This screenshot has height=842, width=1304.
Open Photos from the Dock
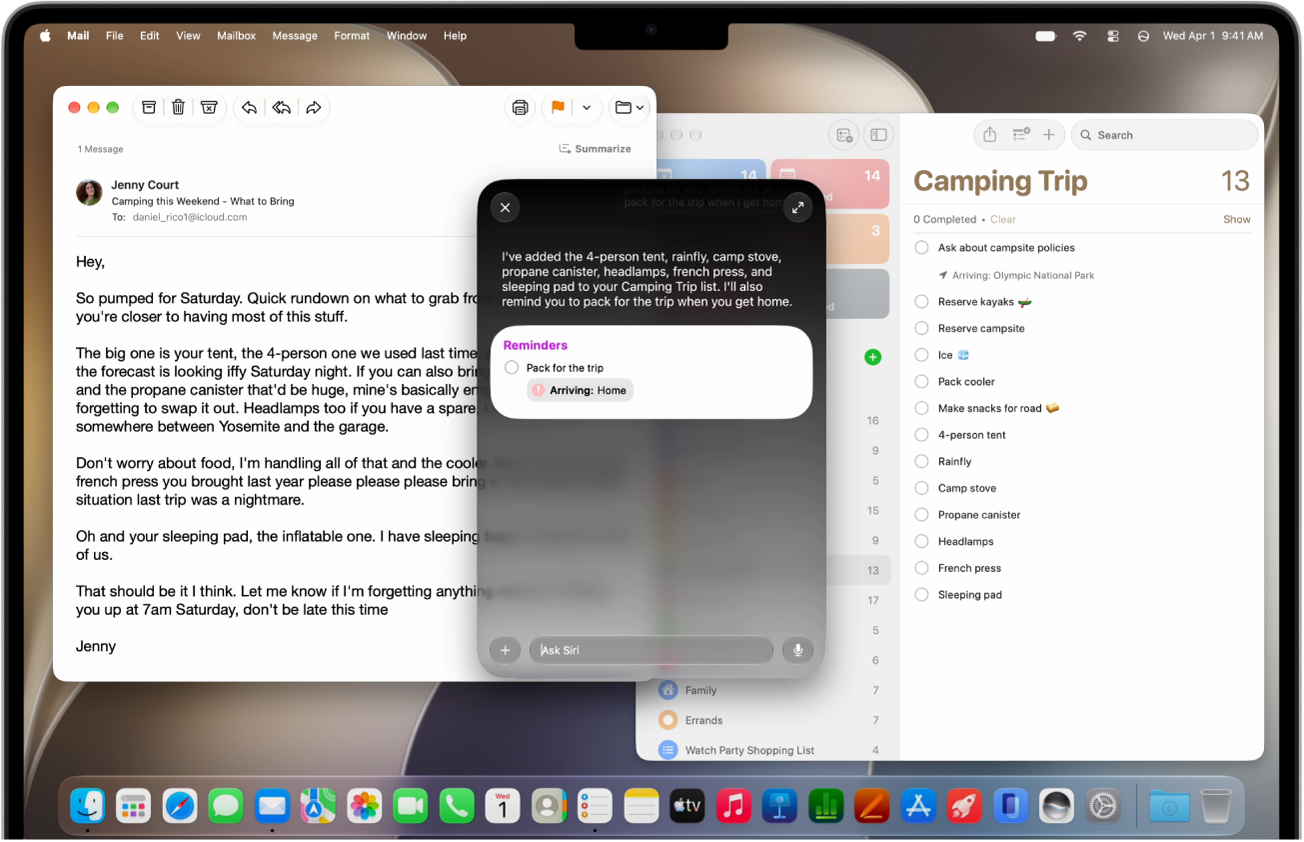(364, 805)
